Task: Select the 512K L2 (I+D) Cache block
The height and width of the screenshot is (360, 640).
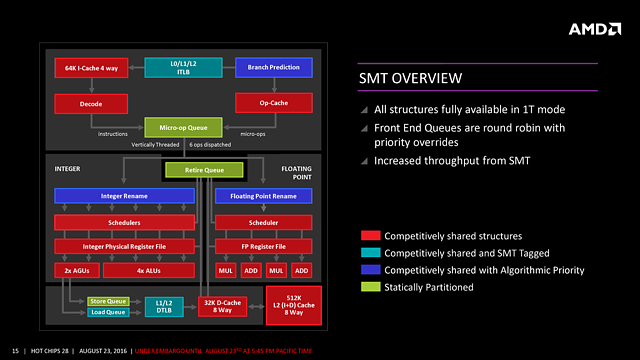Action: pos(294,305)
